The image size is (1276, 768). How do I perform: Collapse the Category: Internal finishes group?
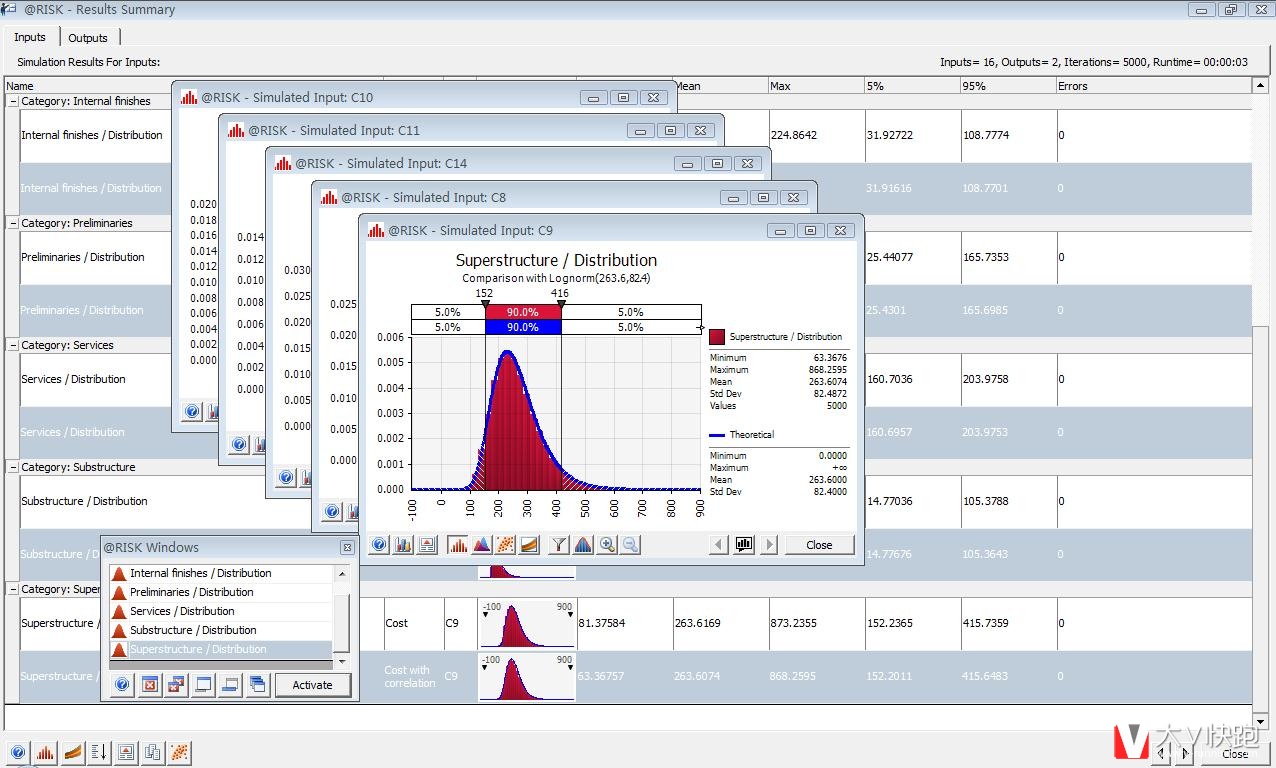[13, 101]
